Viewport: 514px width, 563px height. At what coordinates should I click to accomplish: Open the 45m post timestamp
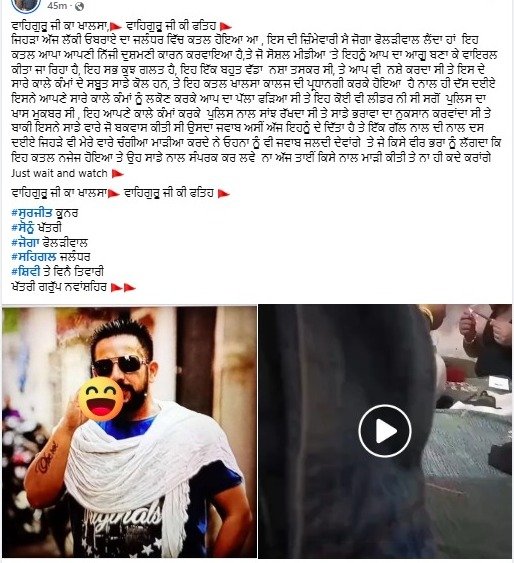pyautogui.click(x=57, y=6)
